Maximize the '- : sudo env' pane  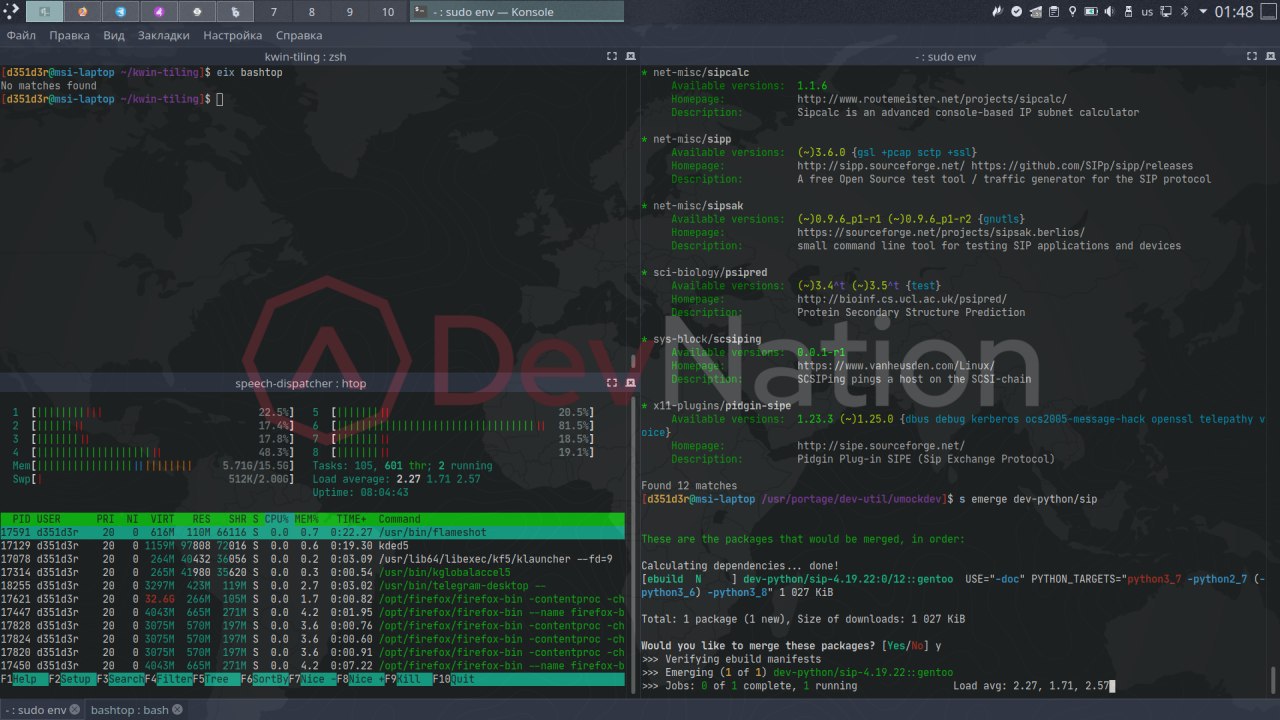pos(1251,57)
